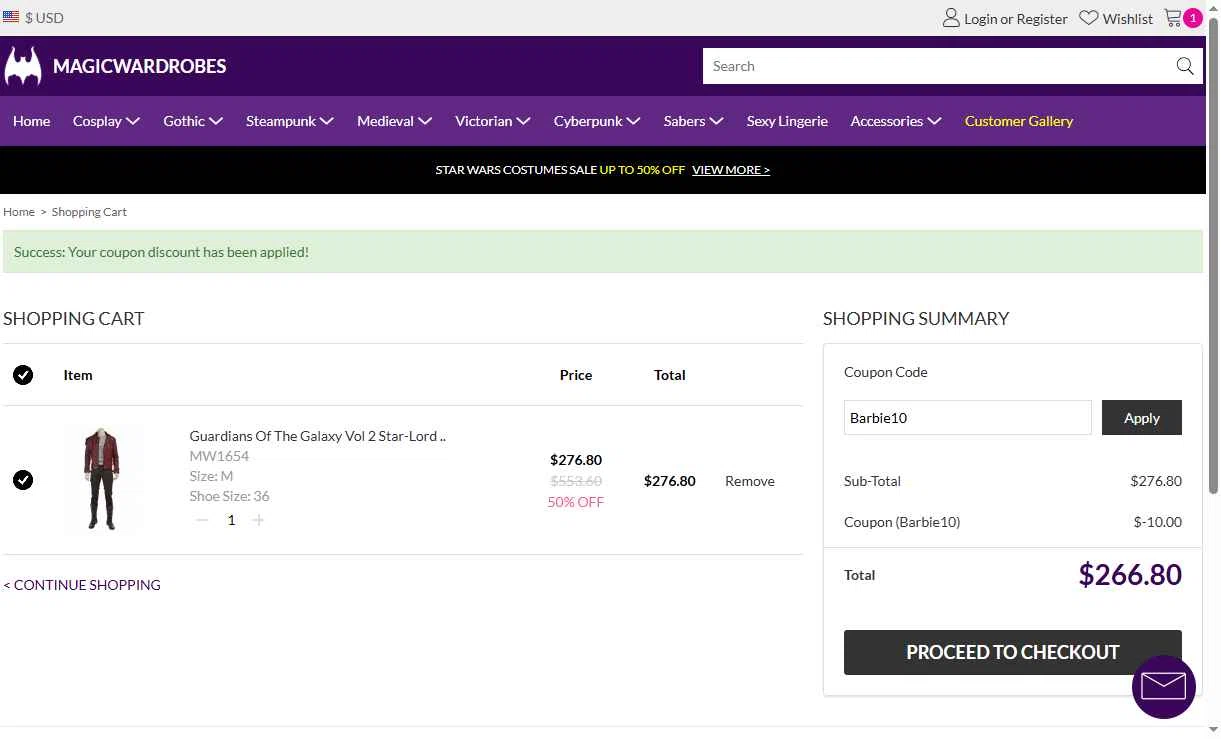This screenshot has height=739, width=1221.
Task: Click Continue Shopping link
Action: tap(82, 585)
